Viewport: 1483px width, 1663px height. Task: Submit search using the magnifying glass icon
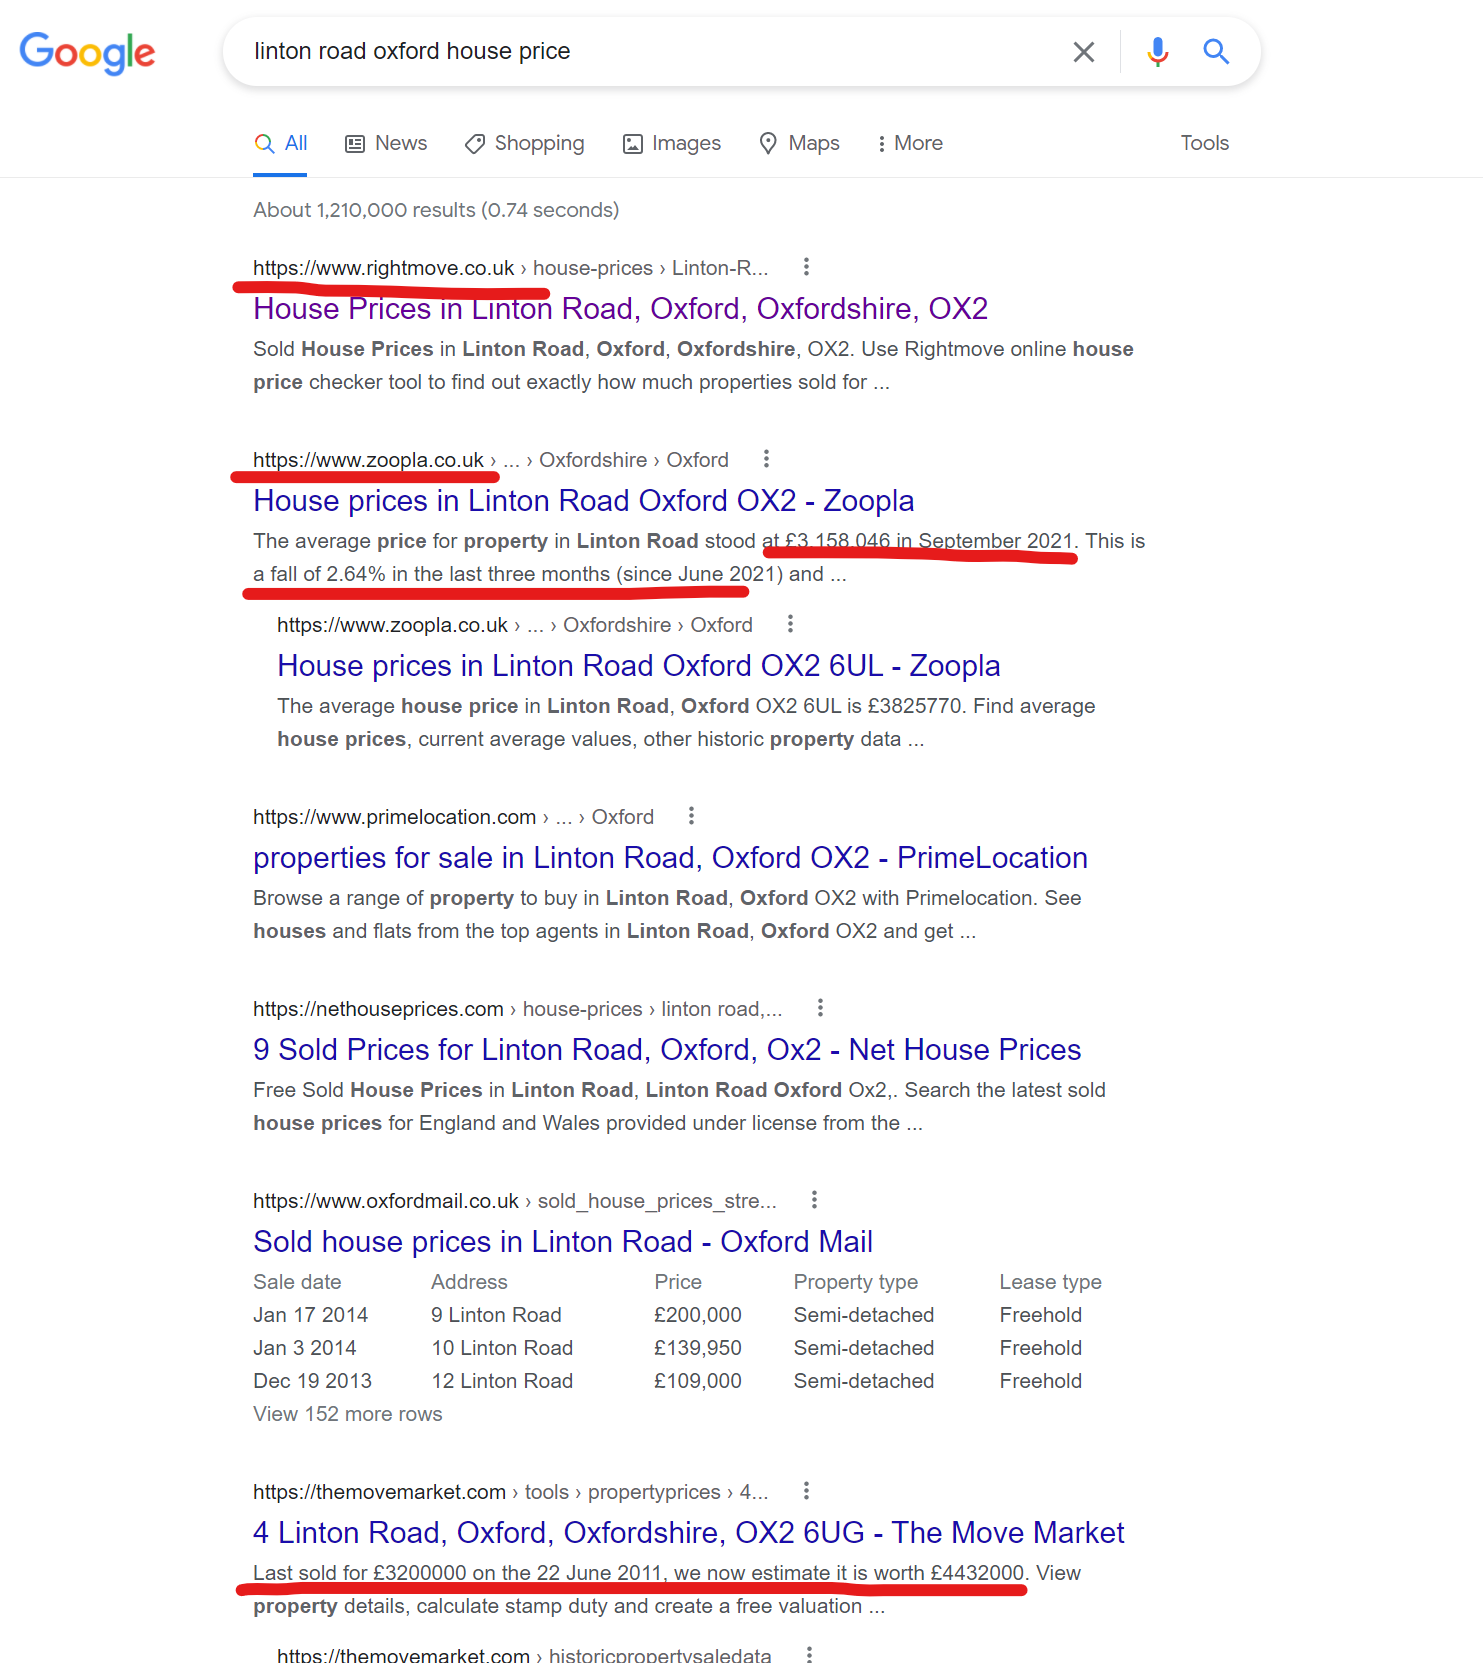tap(1216, 51)
